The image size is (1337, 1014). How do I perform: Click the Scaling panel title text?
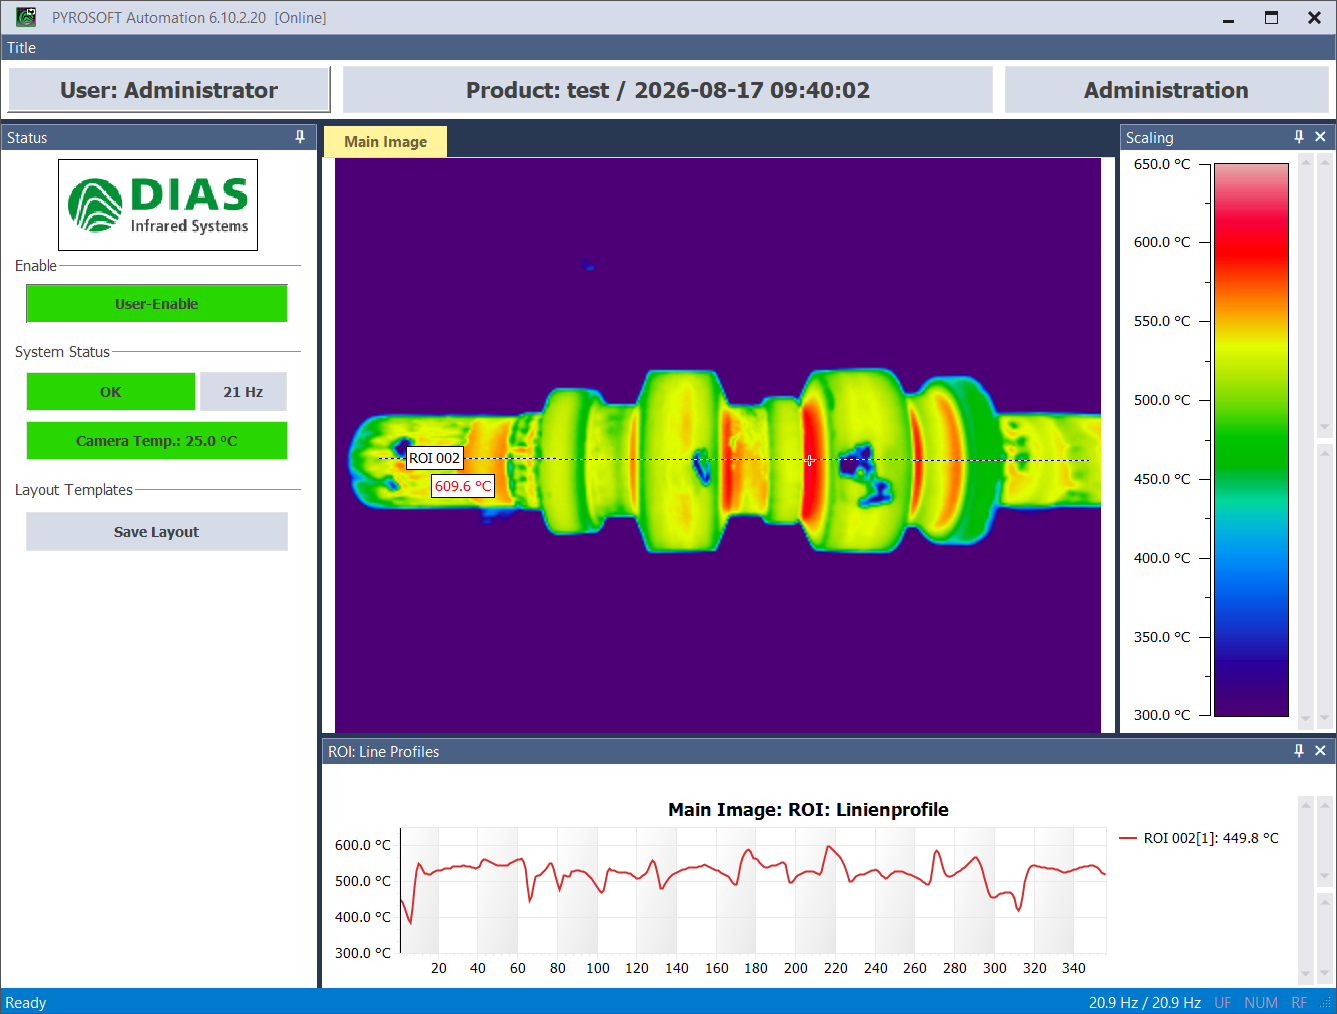pos(1150,138)
